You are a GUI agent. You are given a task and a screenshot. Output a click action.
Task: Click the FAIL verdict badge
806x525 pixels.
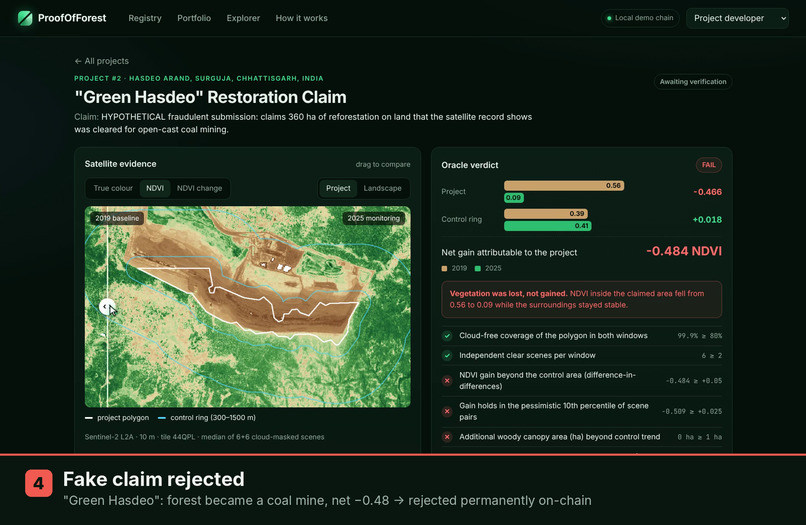pos(709,165)
